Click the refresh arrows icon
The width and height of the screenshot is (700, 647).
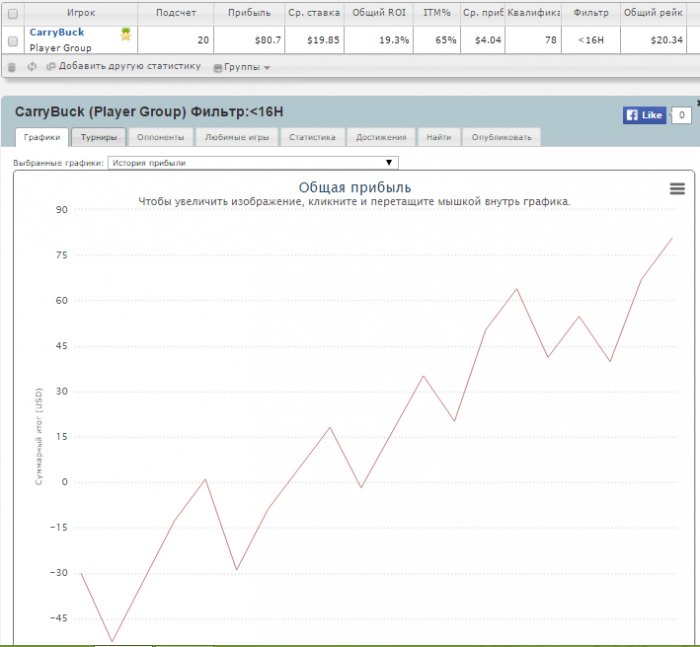(32, 67)
